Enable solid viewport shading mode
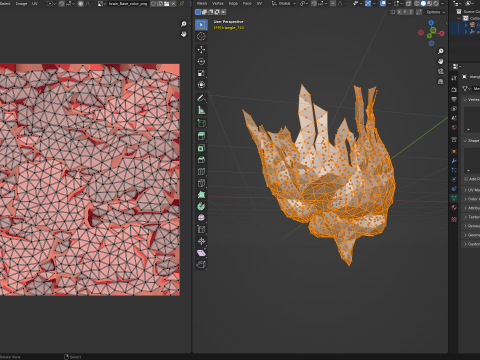 pos(423,3)
